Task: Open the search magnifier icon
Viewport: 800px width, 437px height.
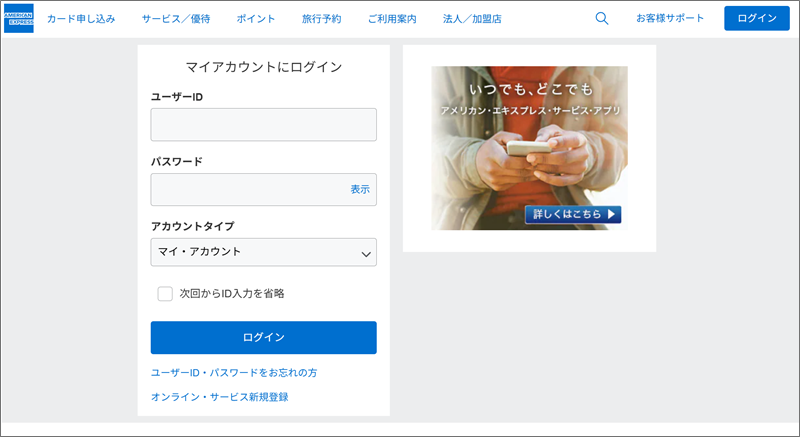Action: (602, 18)
